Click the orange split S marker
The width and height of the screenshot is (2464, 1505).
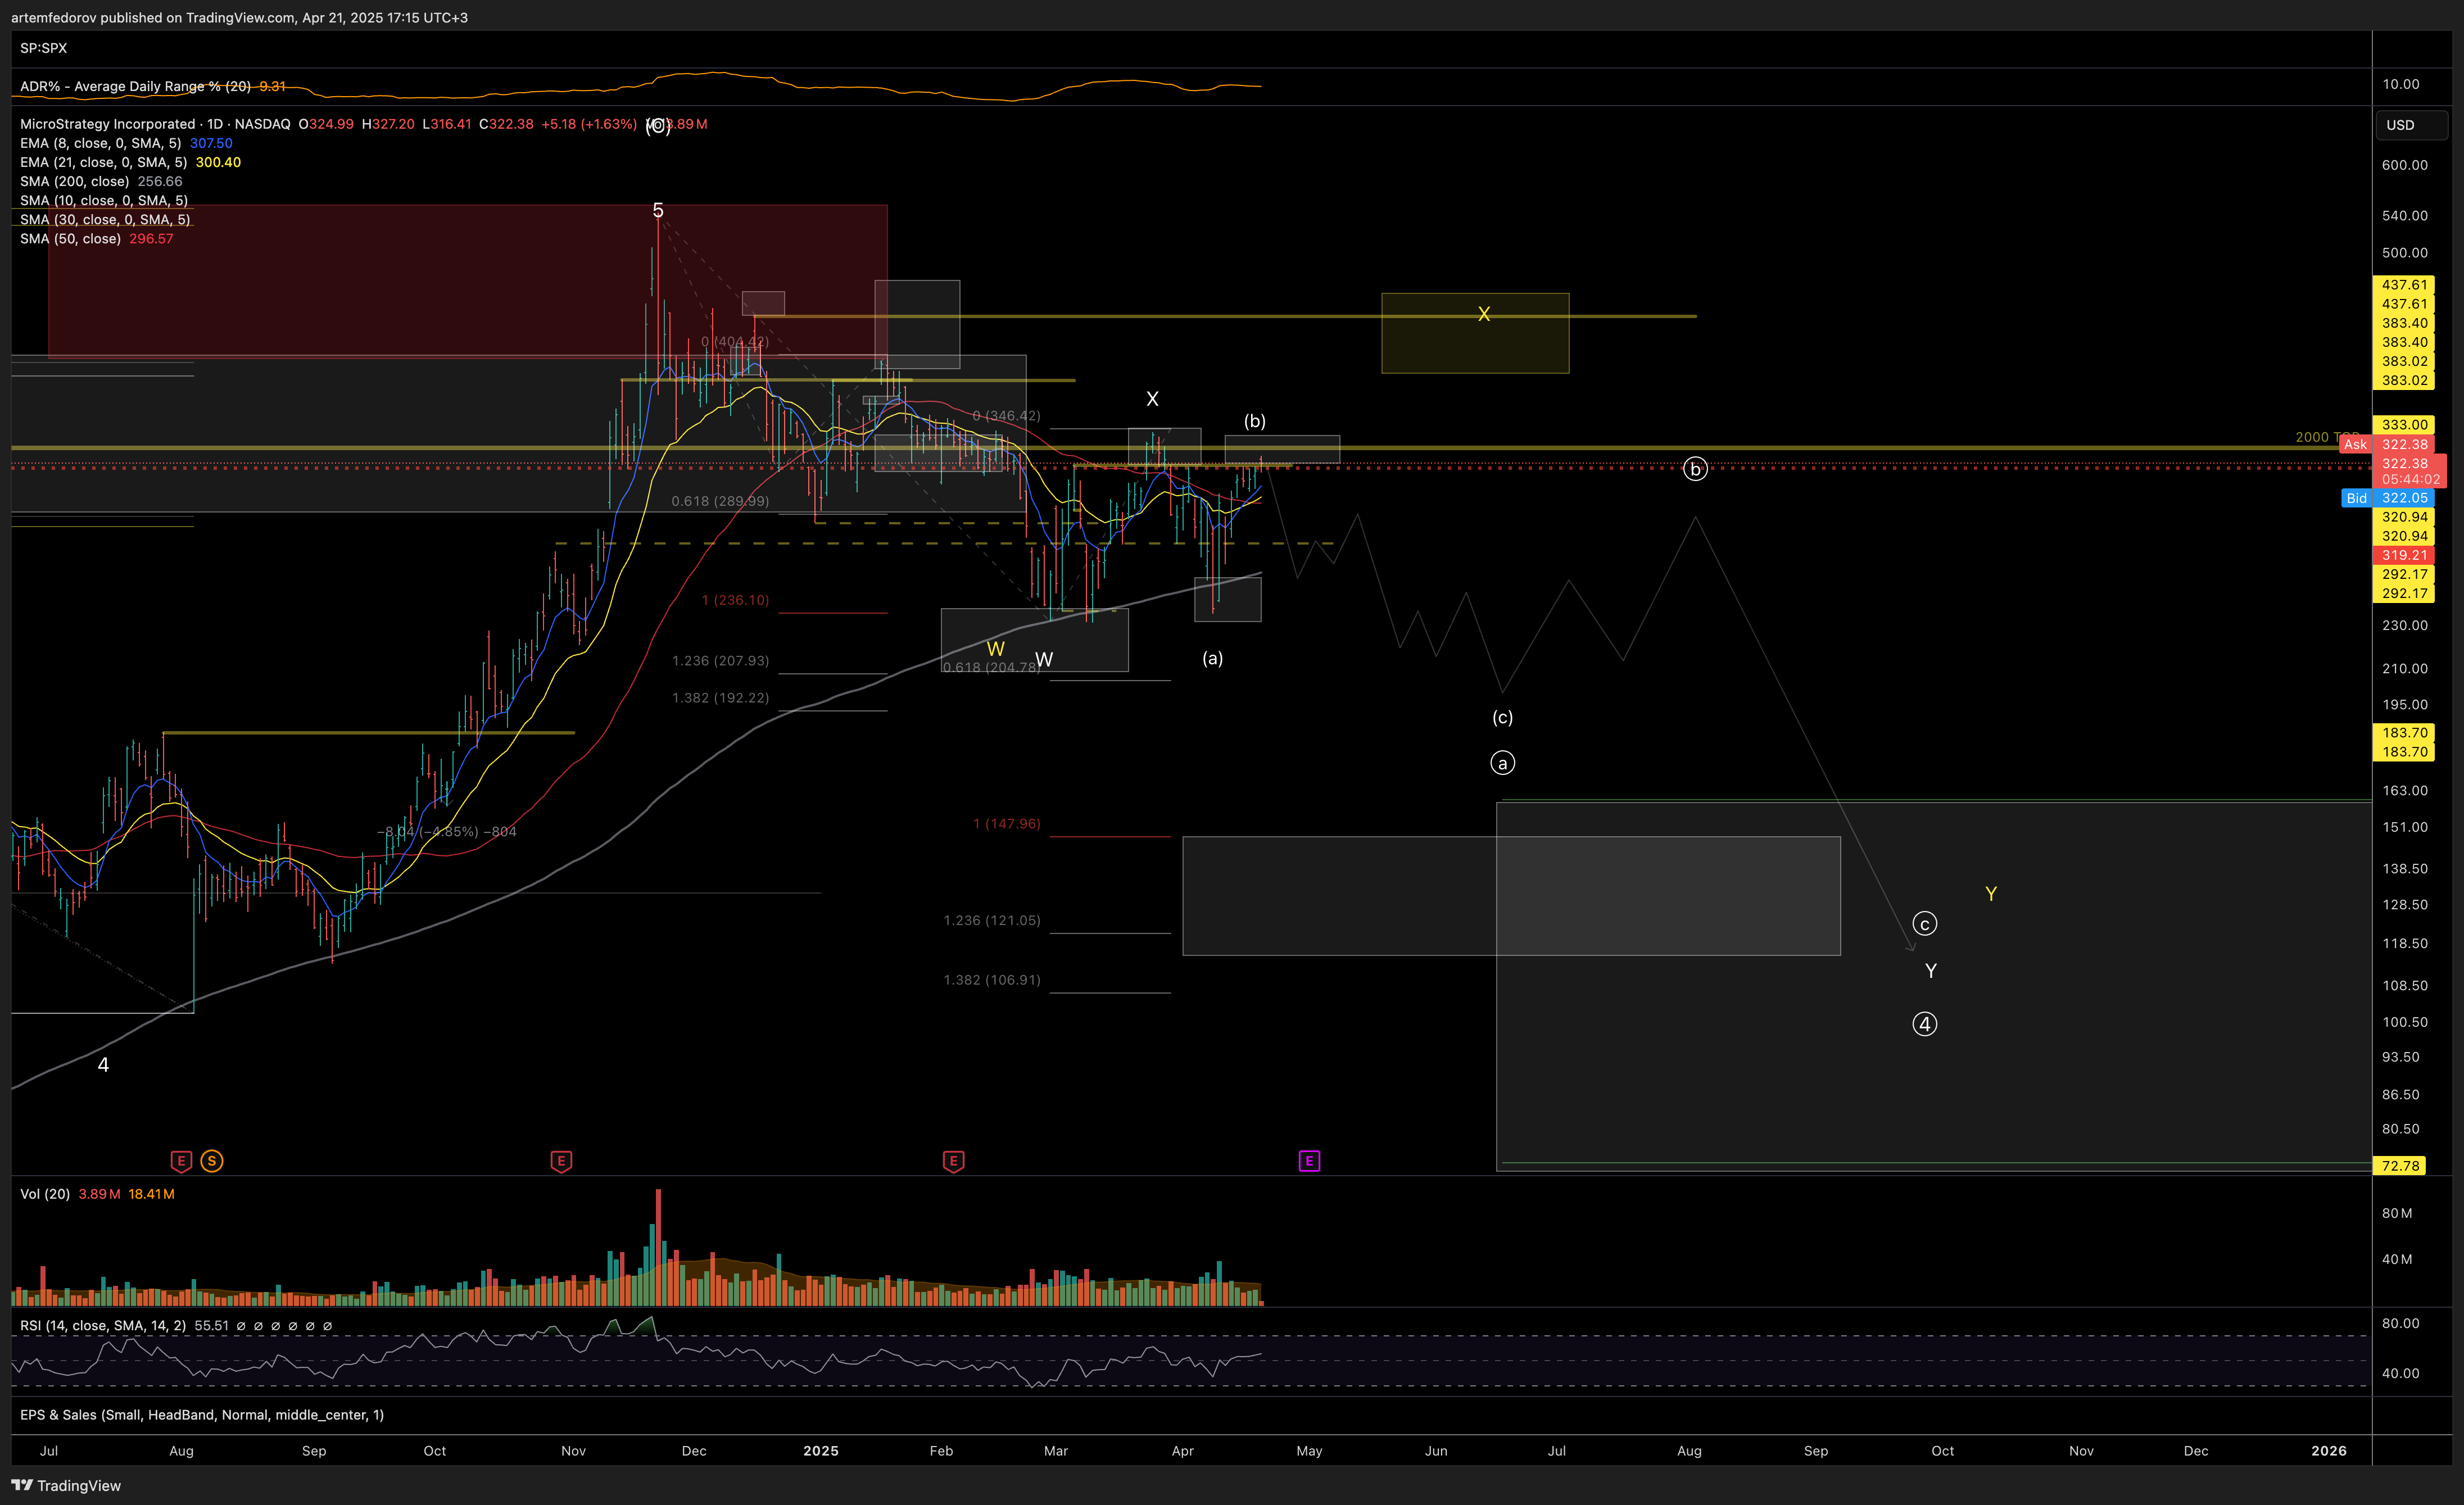212,1161
